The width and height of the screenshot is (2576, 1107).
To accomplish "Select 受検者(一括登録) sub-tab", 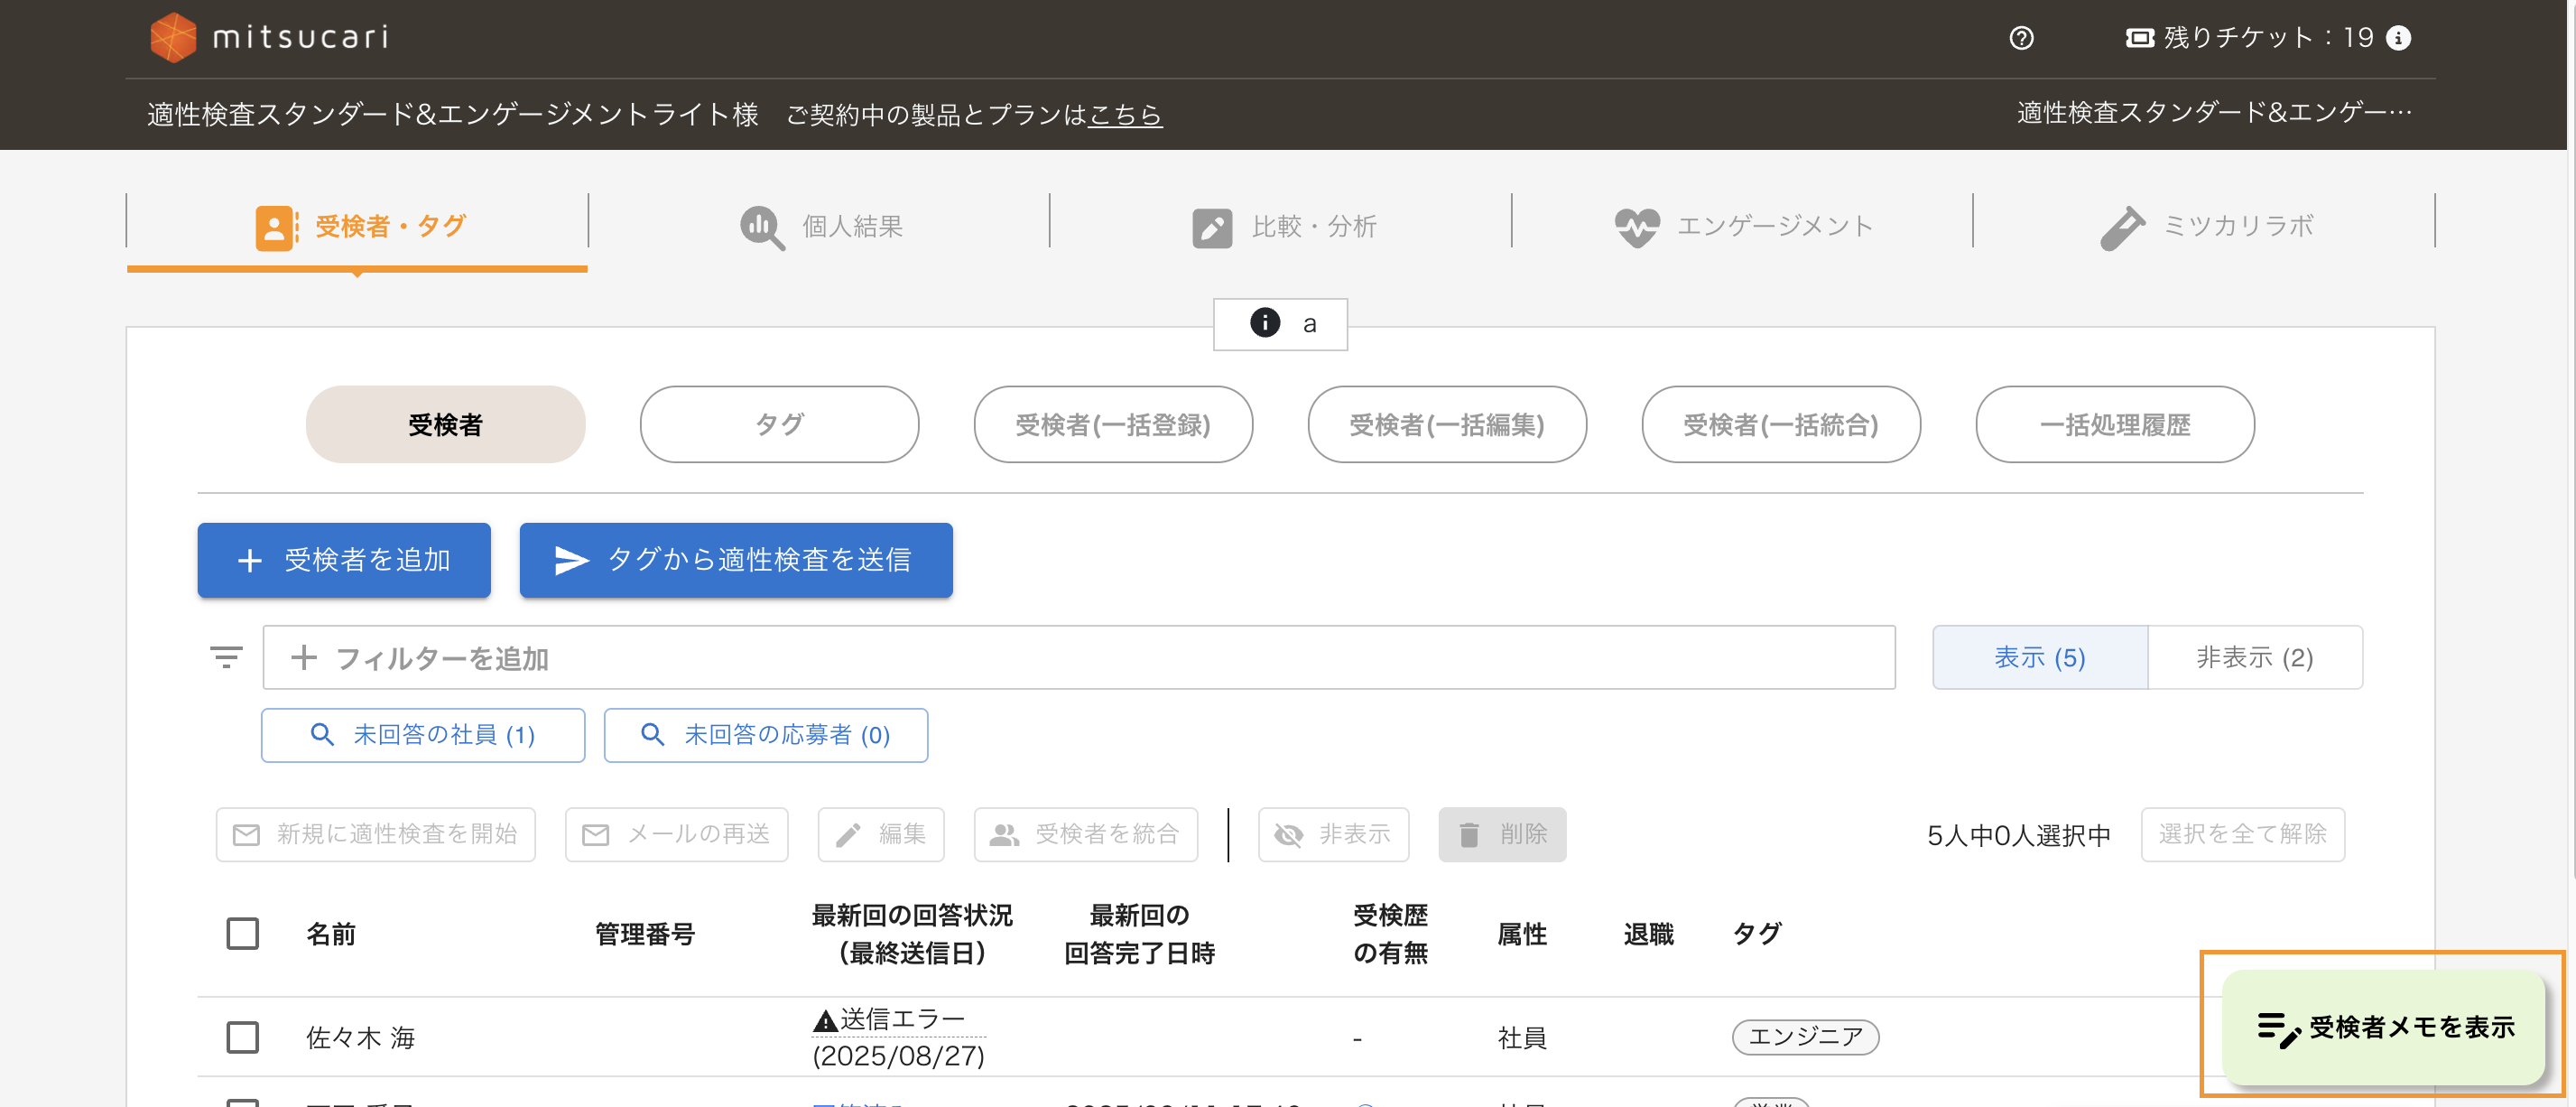I will [x=1112, y=424].
